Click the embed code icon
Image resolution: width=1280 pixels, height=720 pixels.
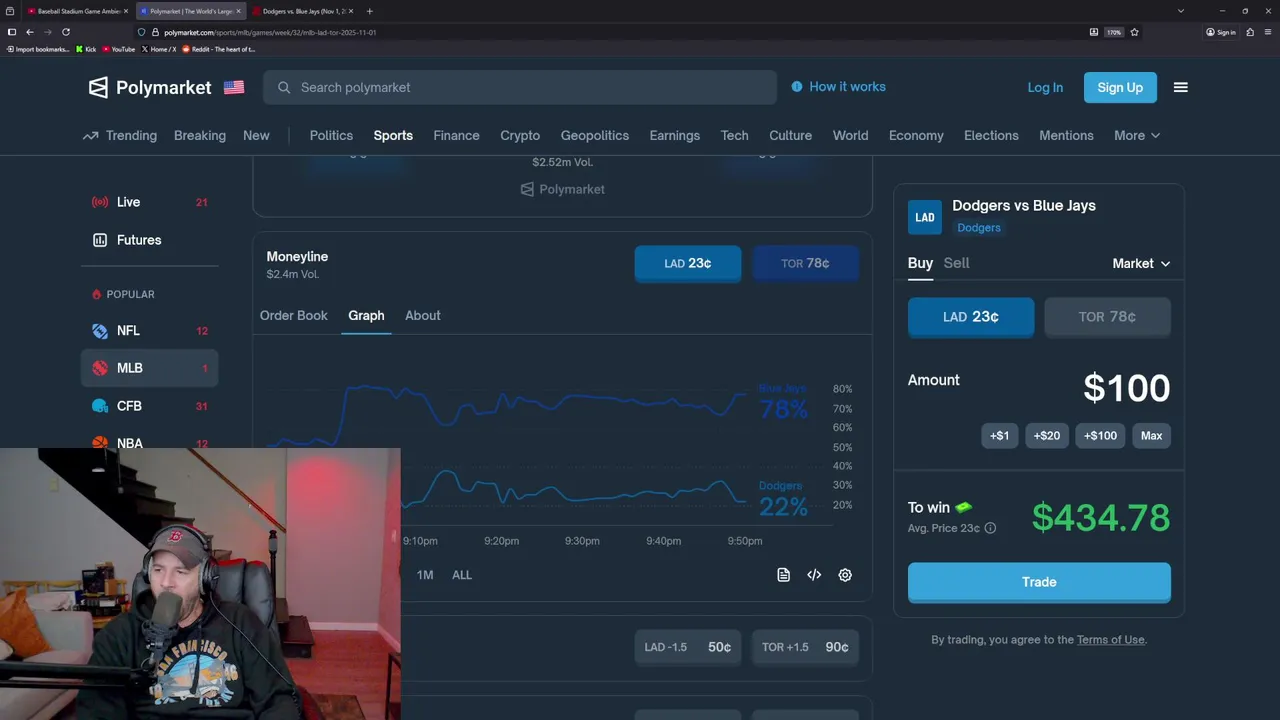(x=814, y=575)
